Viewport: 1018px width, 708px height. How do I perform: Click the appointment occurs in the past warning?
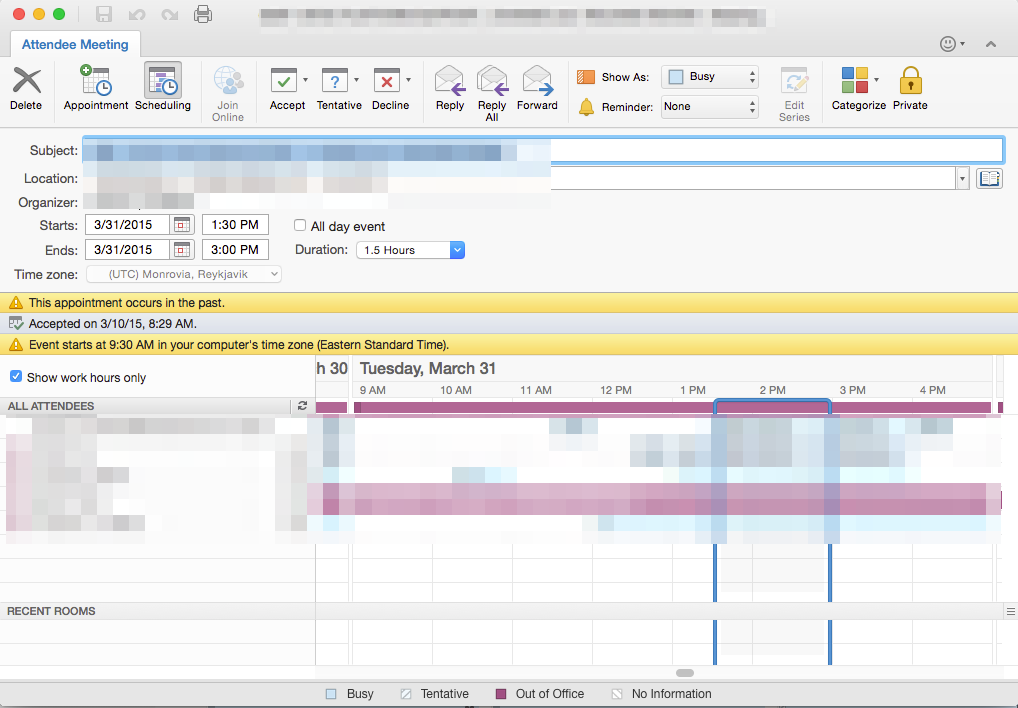(x=509, y=303)
